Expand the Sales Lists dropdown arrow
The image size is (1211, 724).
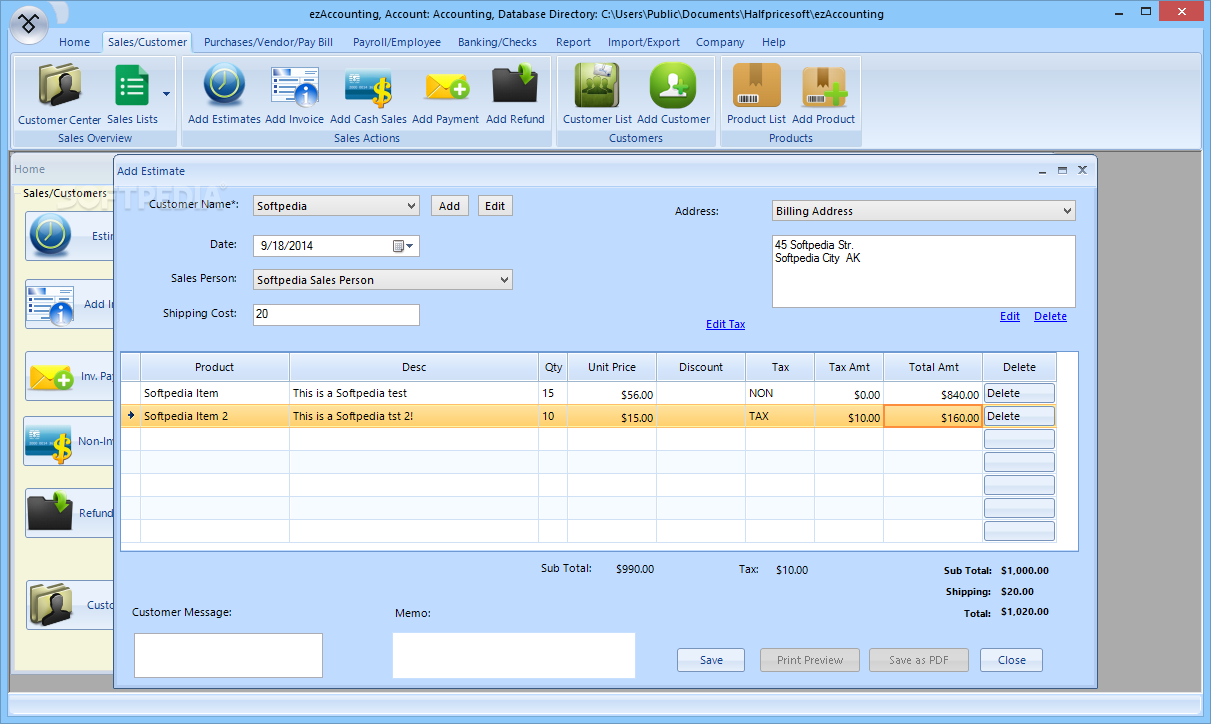(166, 94)
